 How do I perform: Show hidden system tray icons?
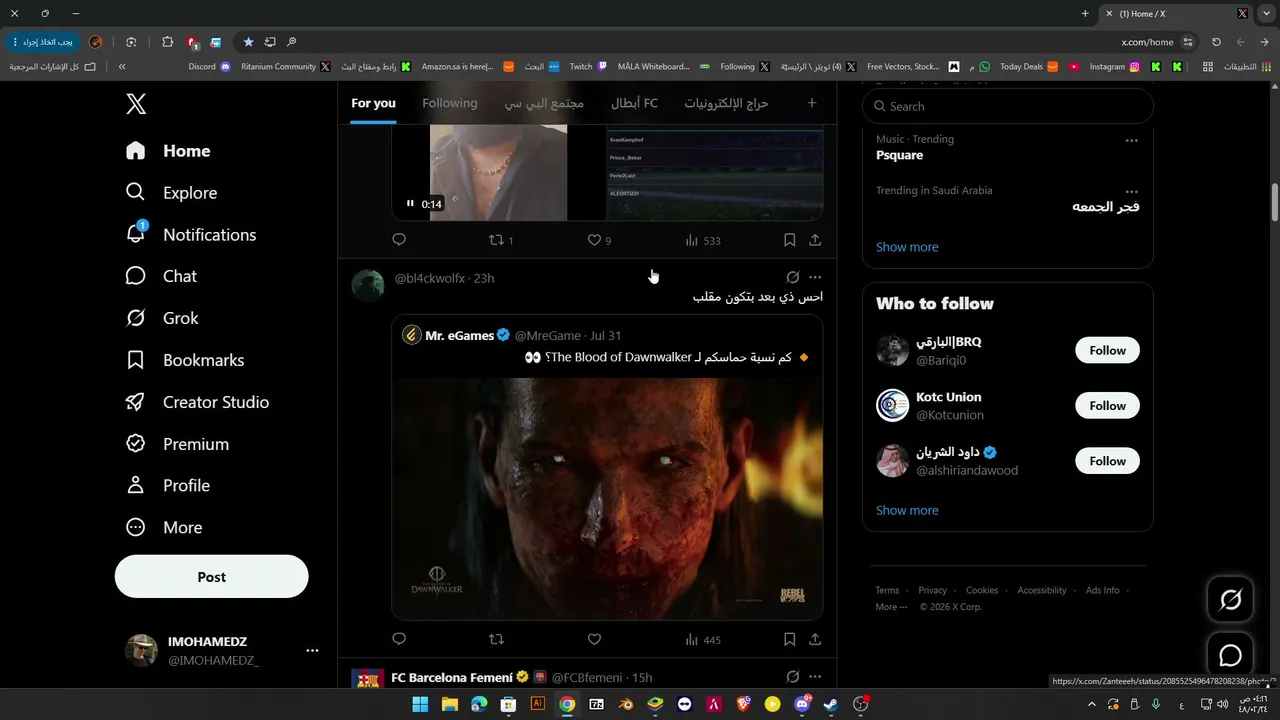pos(1092,704)
